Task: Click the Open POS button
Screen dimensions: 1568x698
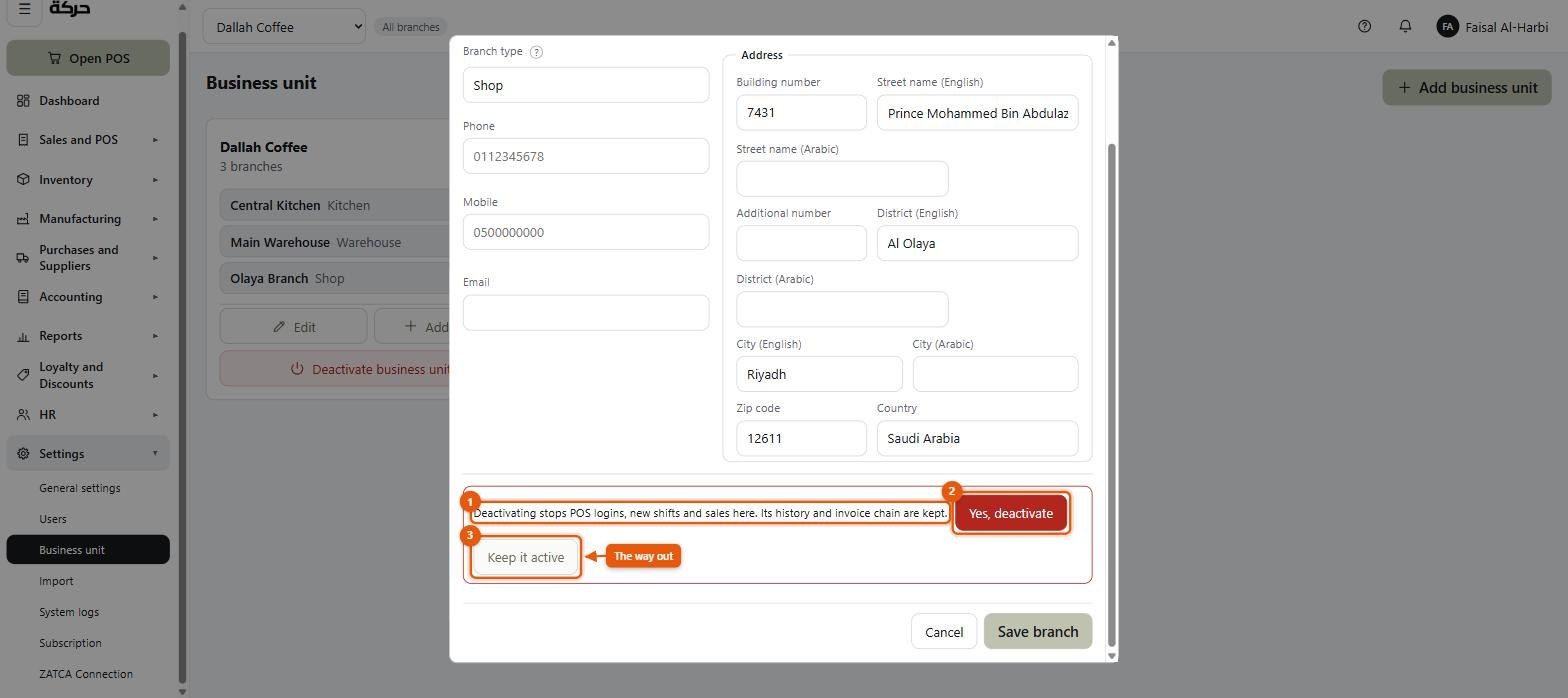Action: [x=88, y=58]
